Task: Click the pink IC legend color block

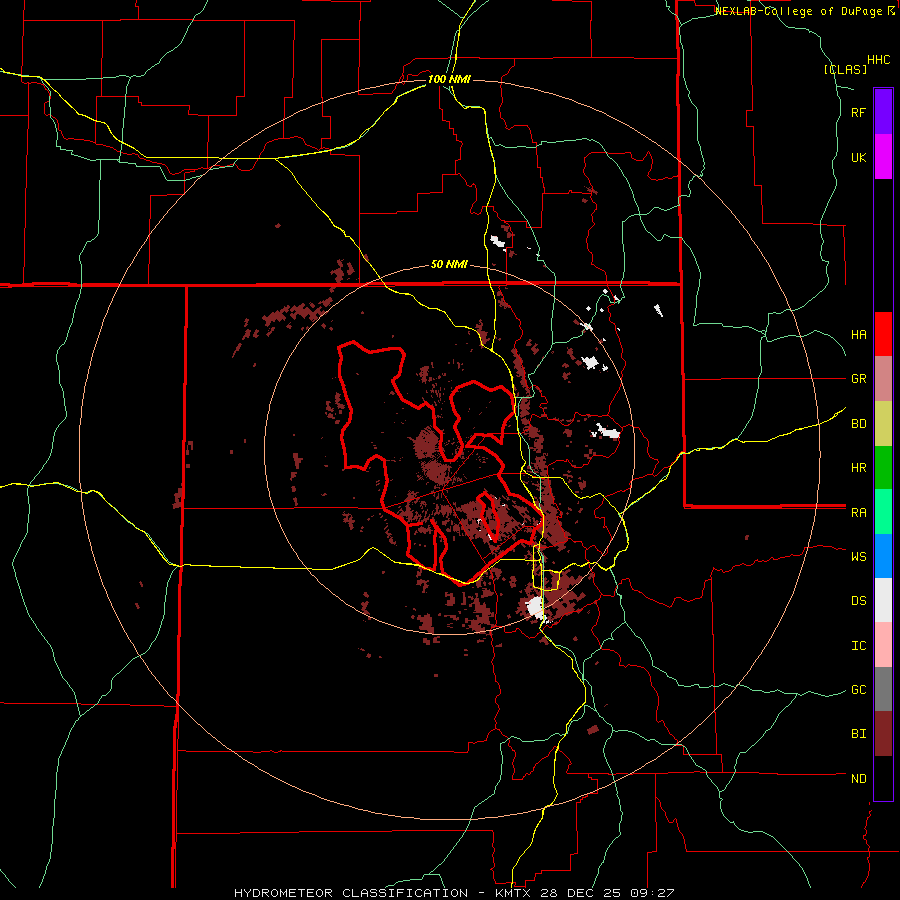Action: coord(883,645)
